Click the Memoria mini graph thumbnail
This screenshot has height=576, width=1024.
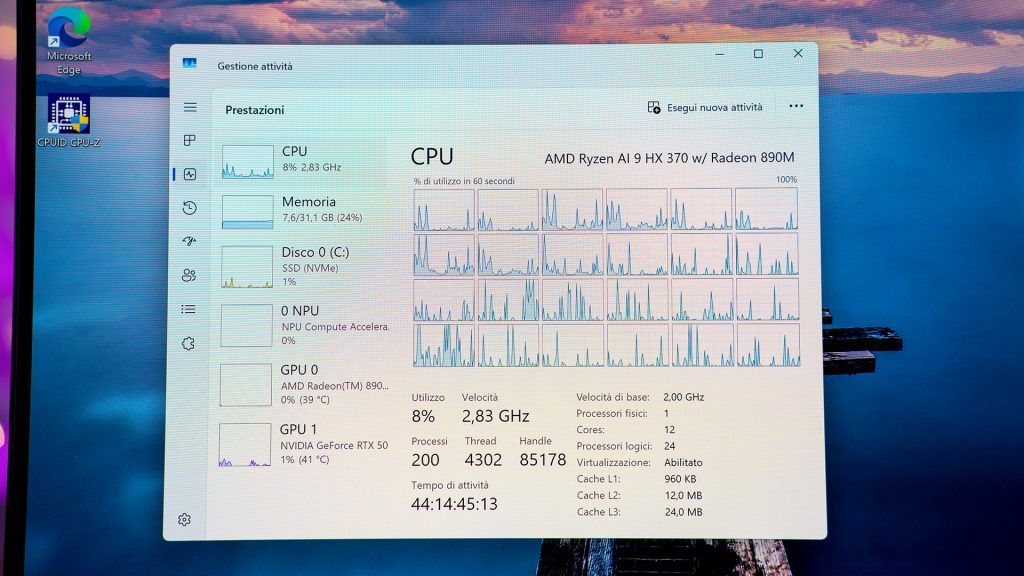[x=247, y=212]
